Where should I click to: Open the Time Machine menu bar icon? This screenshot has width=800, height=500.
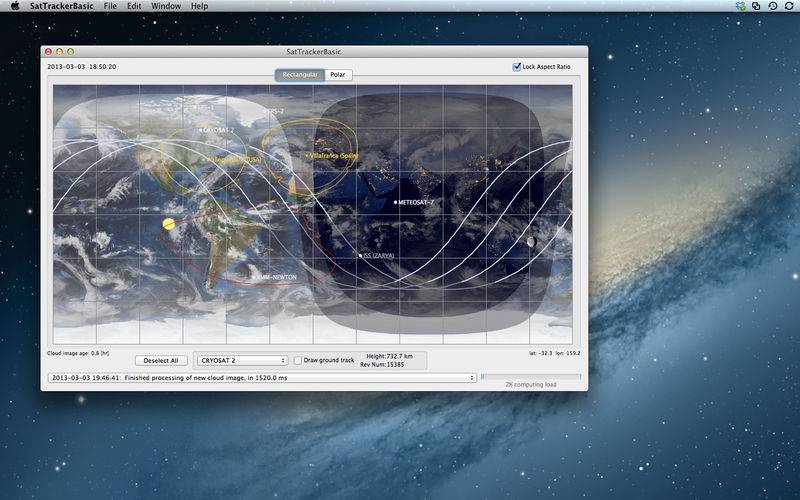click(x=773, y=6)
